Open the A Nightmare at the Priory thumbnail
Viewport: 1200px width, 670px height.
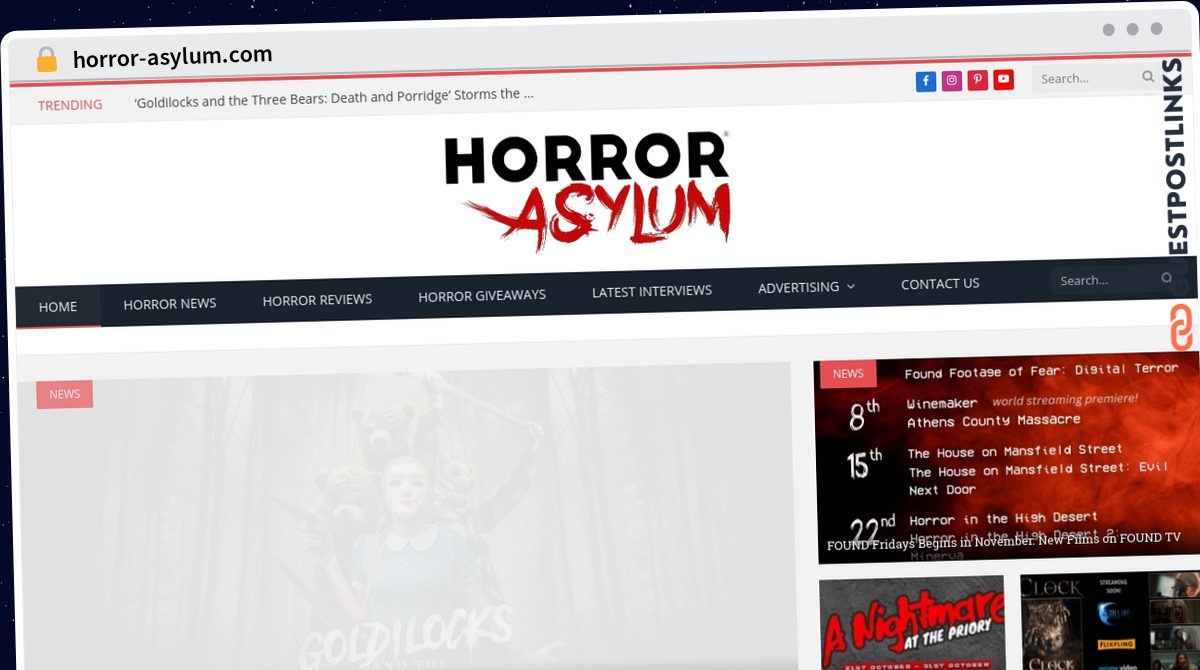pyautogui.click(x=912, y=623)
